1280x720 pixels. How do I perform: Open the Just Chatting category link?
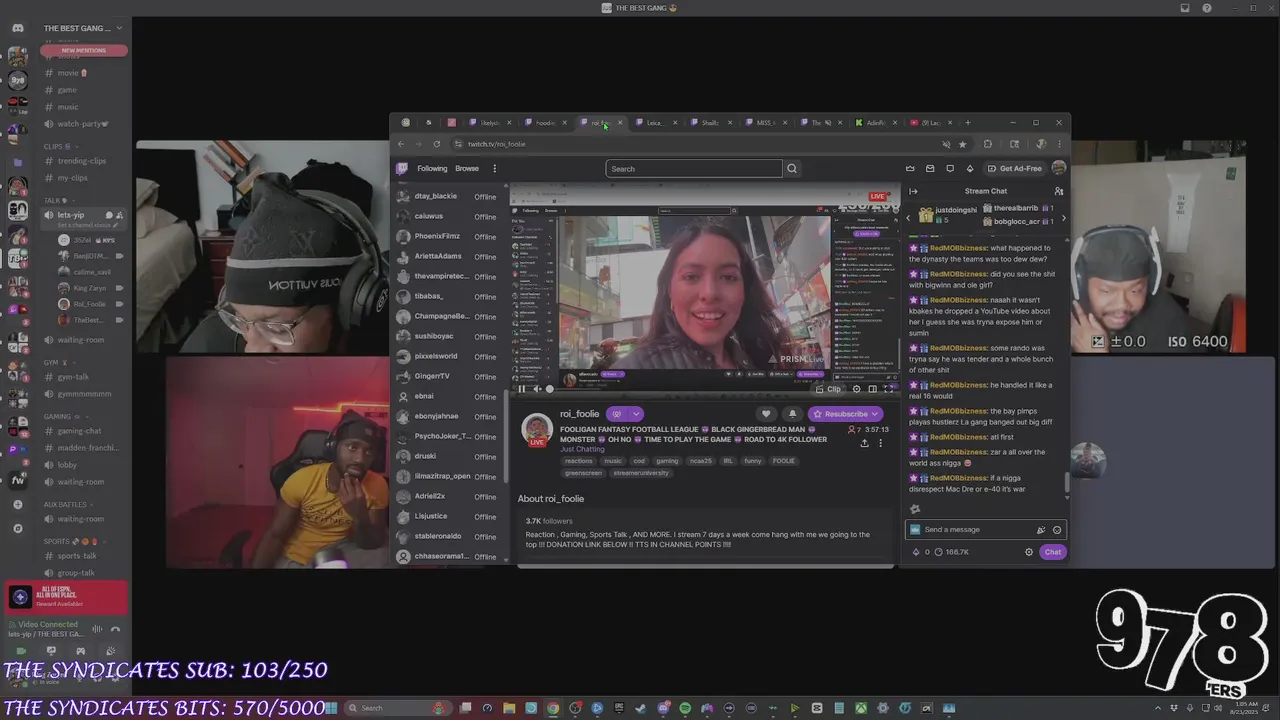(581, 449)
